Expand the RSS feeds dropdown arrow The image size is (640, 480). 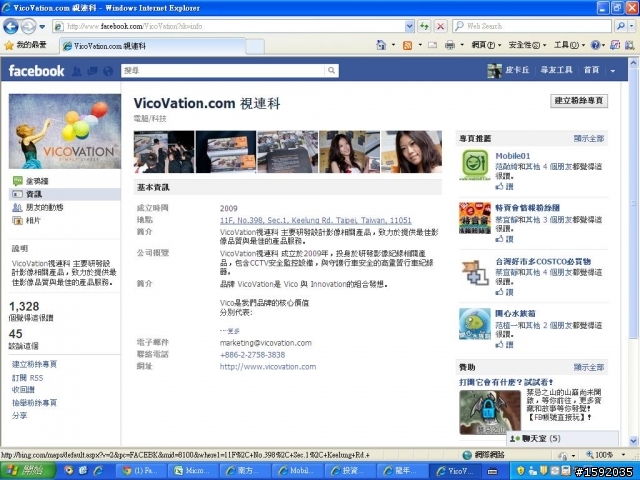pos(420,45)
